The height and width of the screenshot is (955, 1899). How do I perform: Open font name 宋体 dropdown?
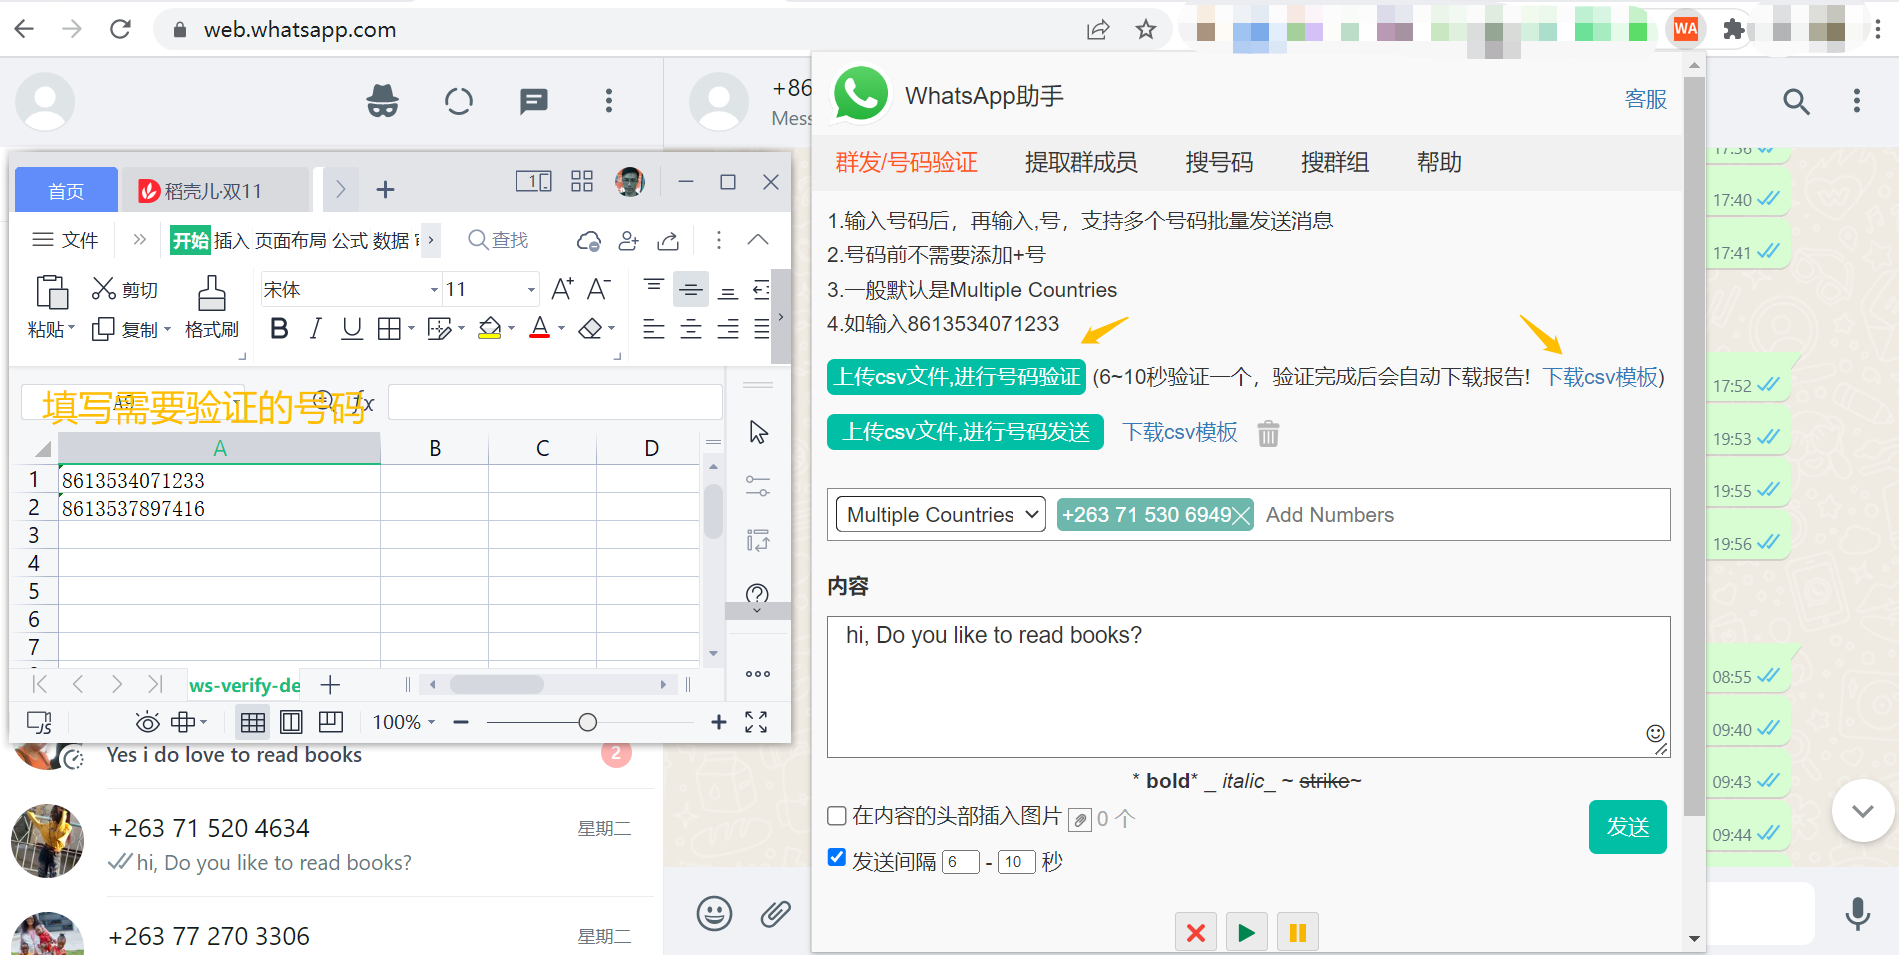pos(434,290)
